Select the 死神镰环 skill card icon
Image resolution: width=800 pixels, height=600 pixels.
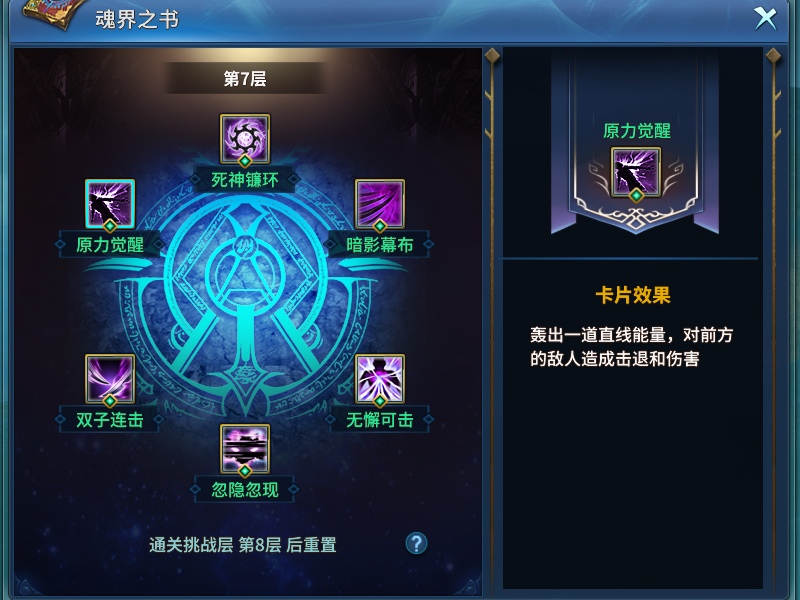point(245,139)
